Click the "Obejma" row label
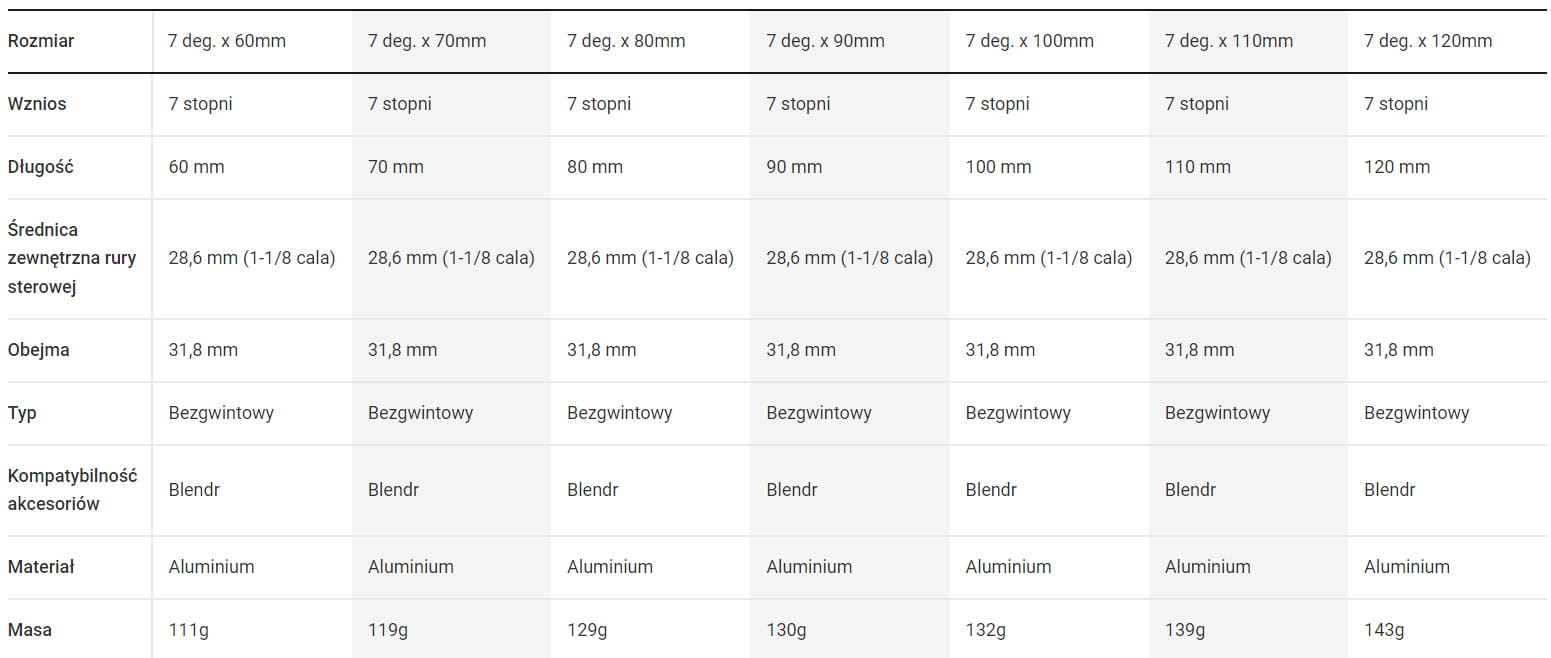1551x658 pixels. pyautogui.click(x=39, y=350)
